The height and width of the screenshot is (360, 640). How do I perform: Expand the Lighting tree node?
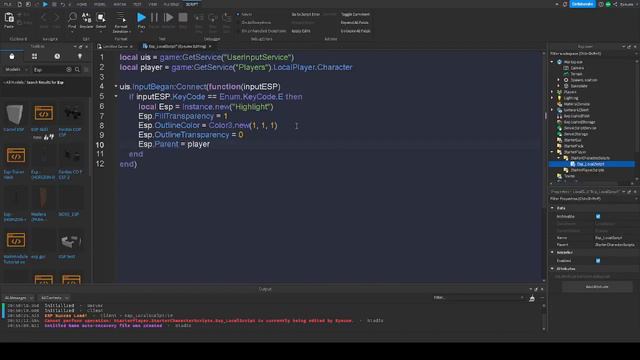(552, 98)
